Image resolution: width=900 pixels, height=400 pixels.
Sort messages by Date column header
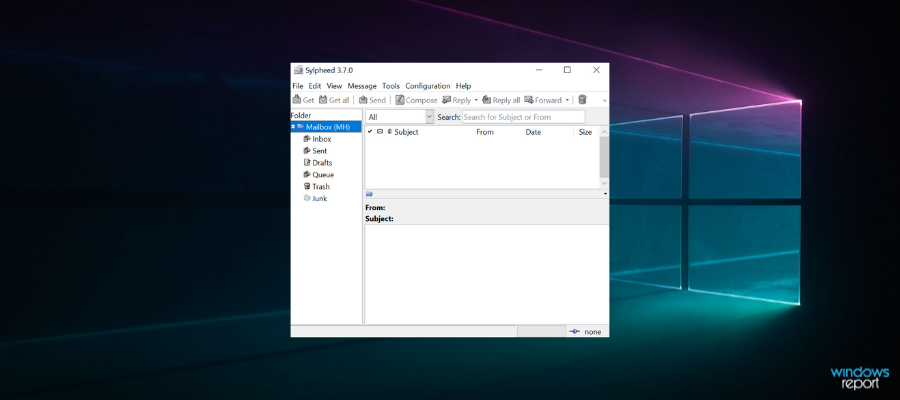point(533,132)
